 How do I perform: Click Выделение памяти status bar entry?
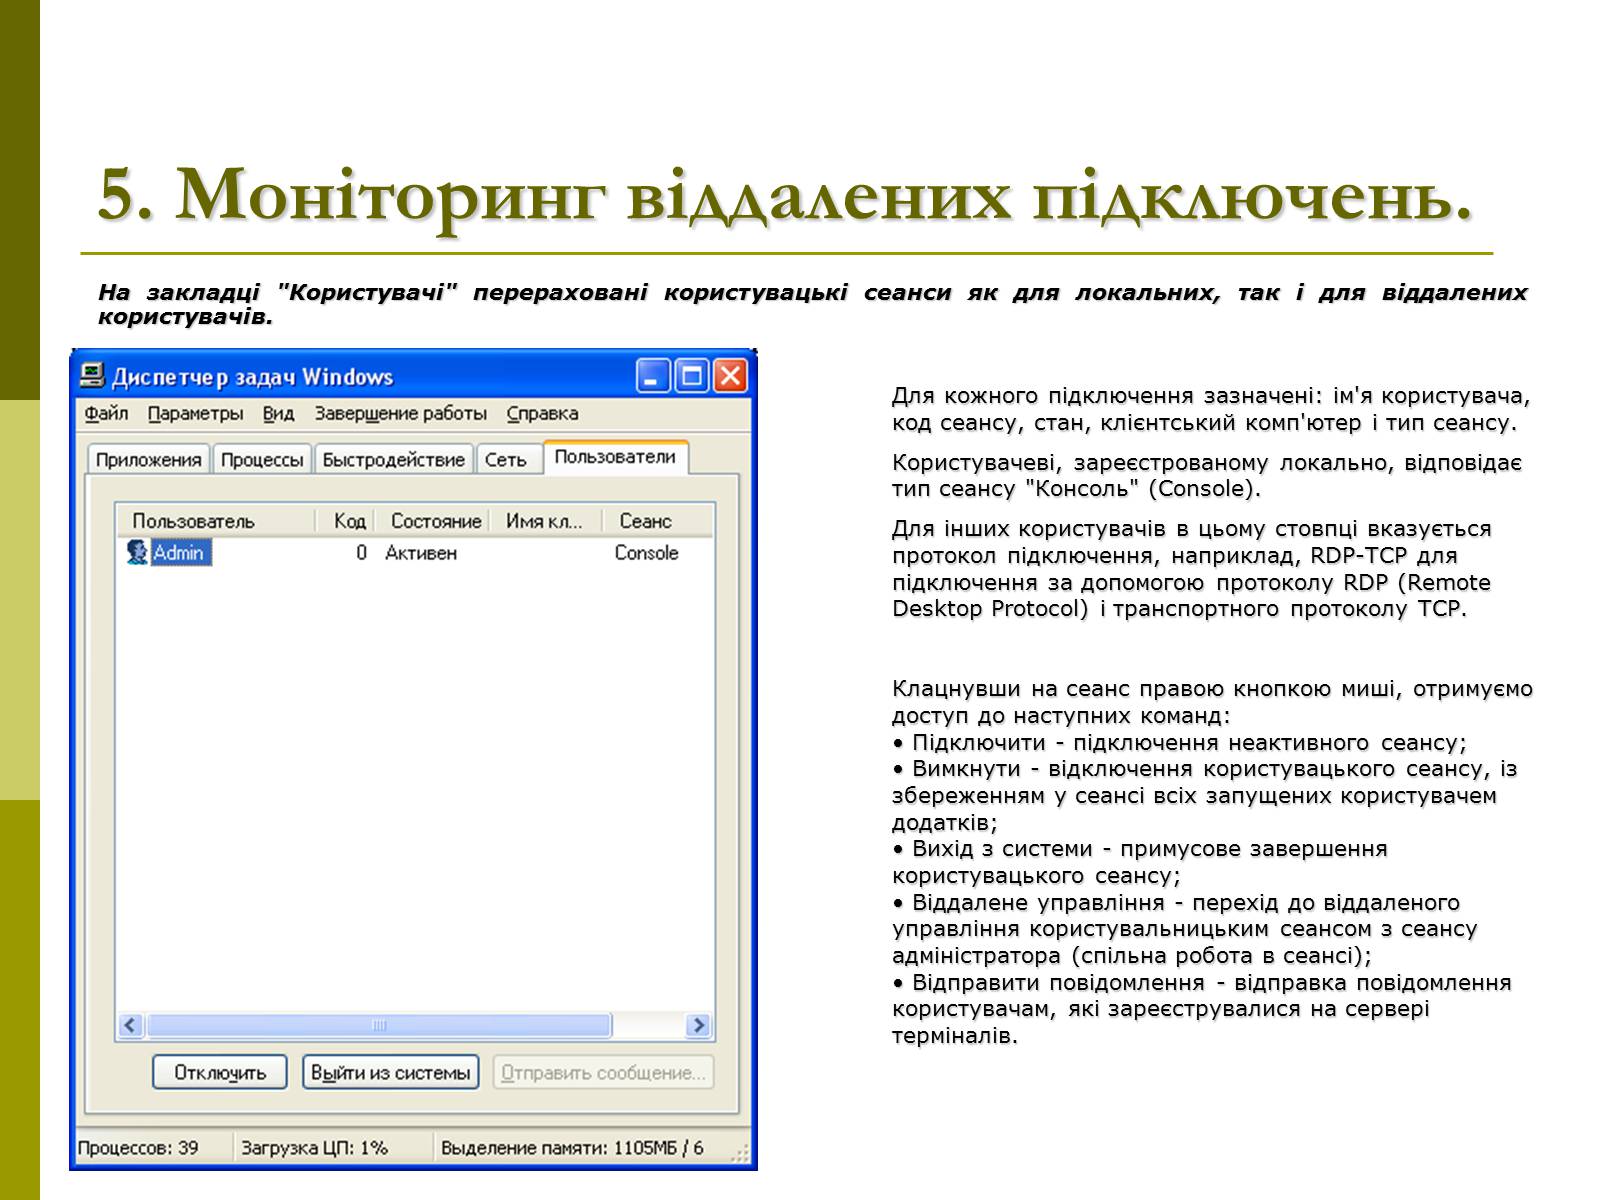572,1148
